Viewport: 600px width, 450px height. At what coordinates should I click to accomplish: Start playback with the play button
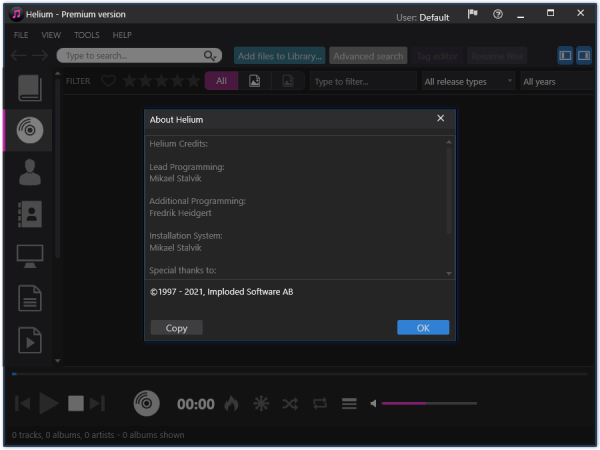[49, 403]
